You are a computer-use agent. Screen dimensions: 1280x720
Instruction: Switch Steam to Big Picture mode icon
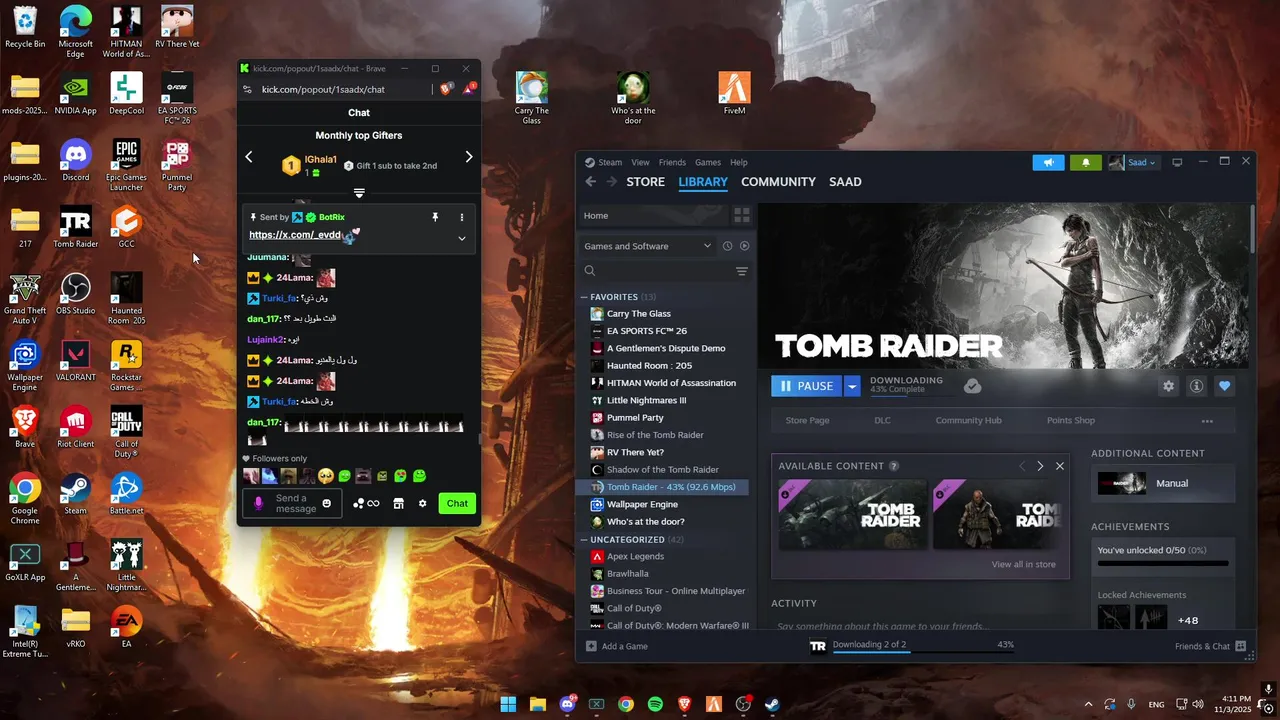coord(1177,162)
